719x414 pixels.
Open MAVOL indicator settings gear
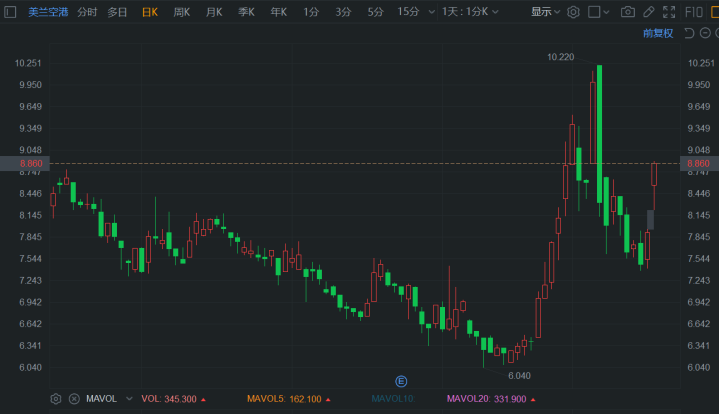click(56, 398)
